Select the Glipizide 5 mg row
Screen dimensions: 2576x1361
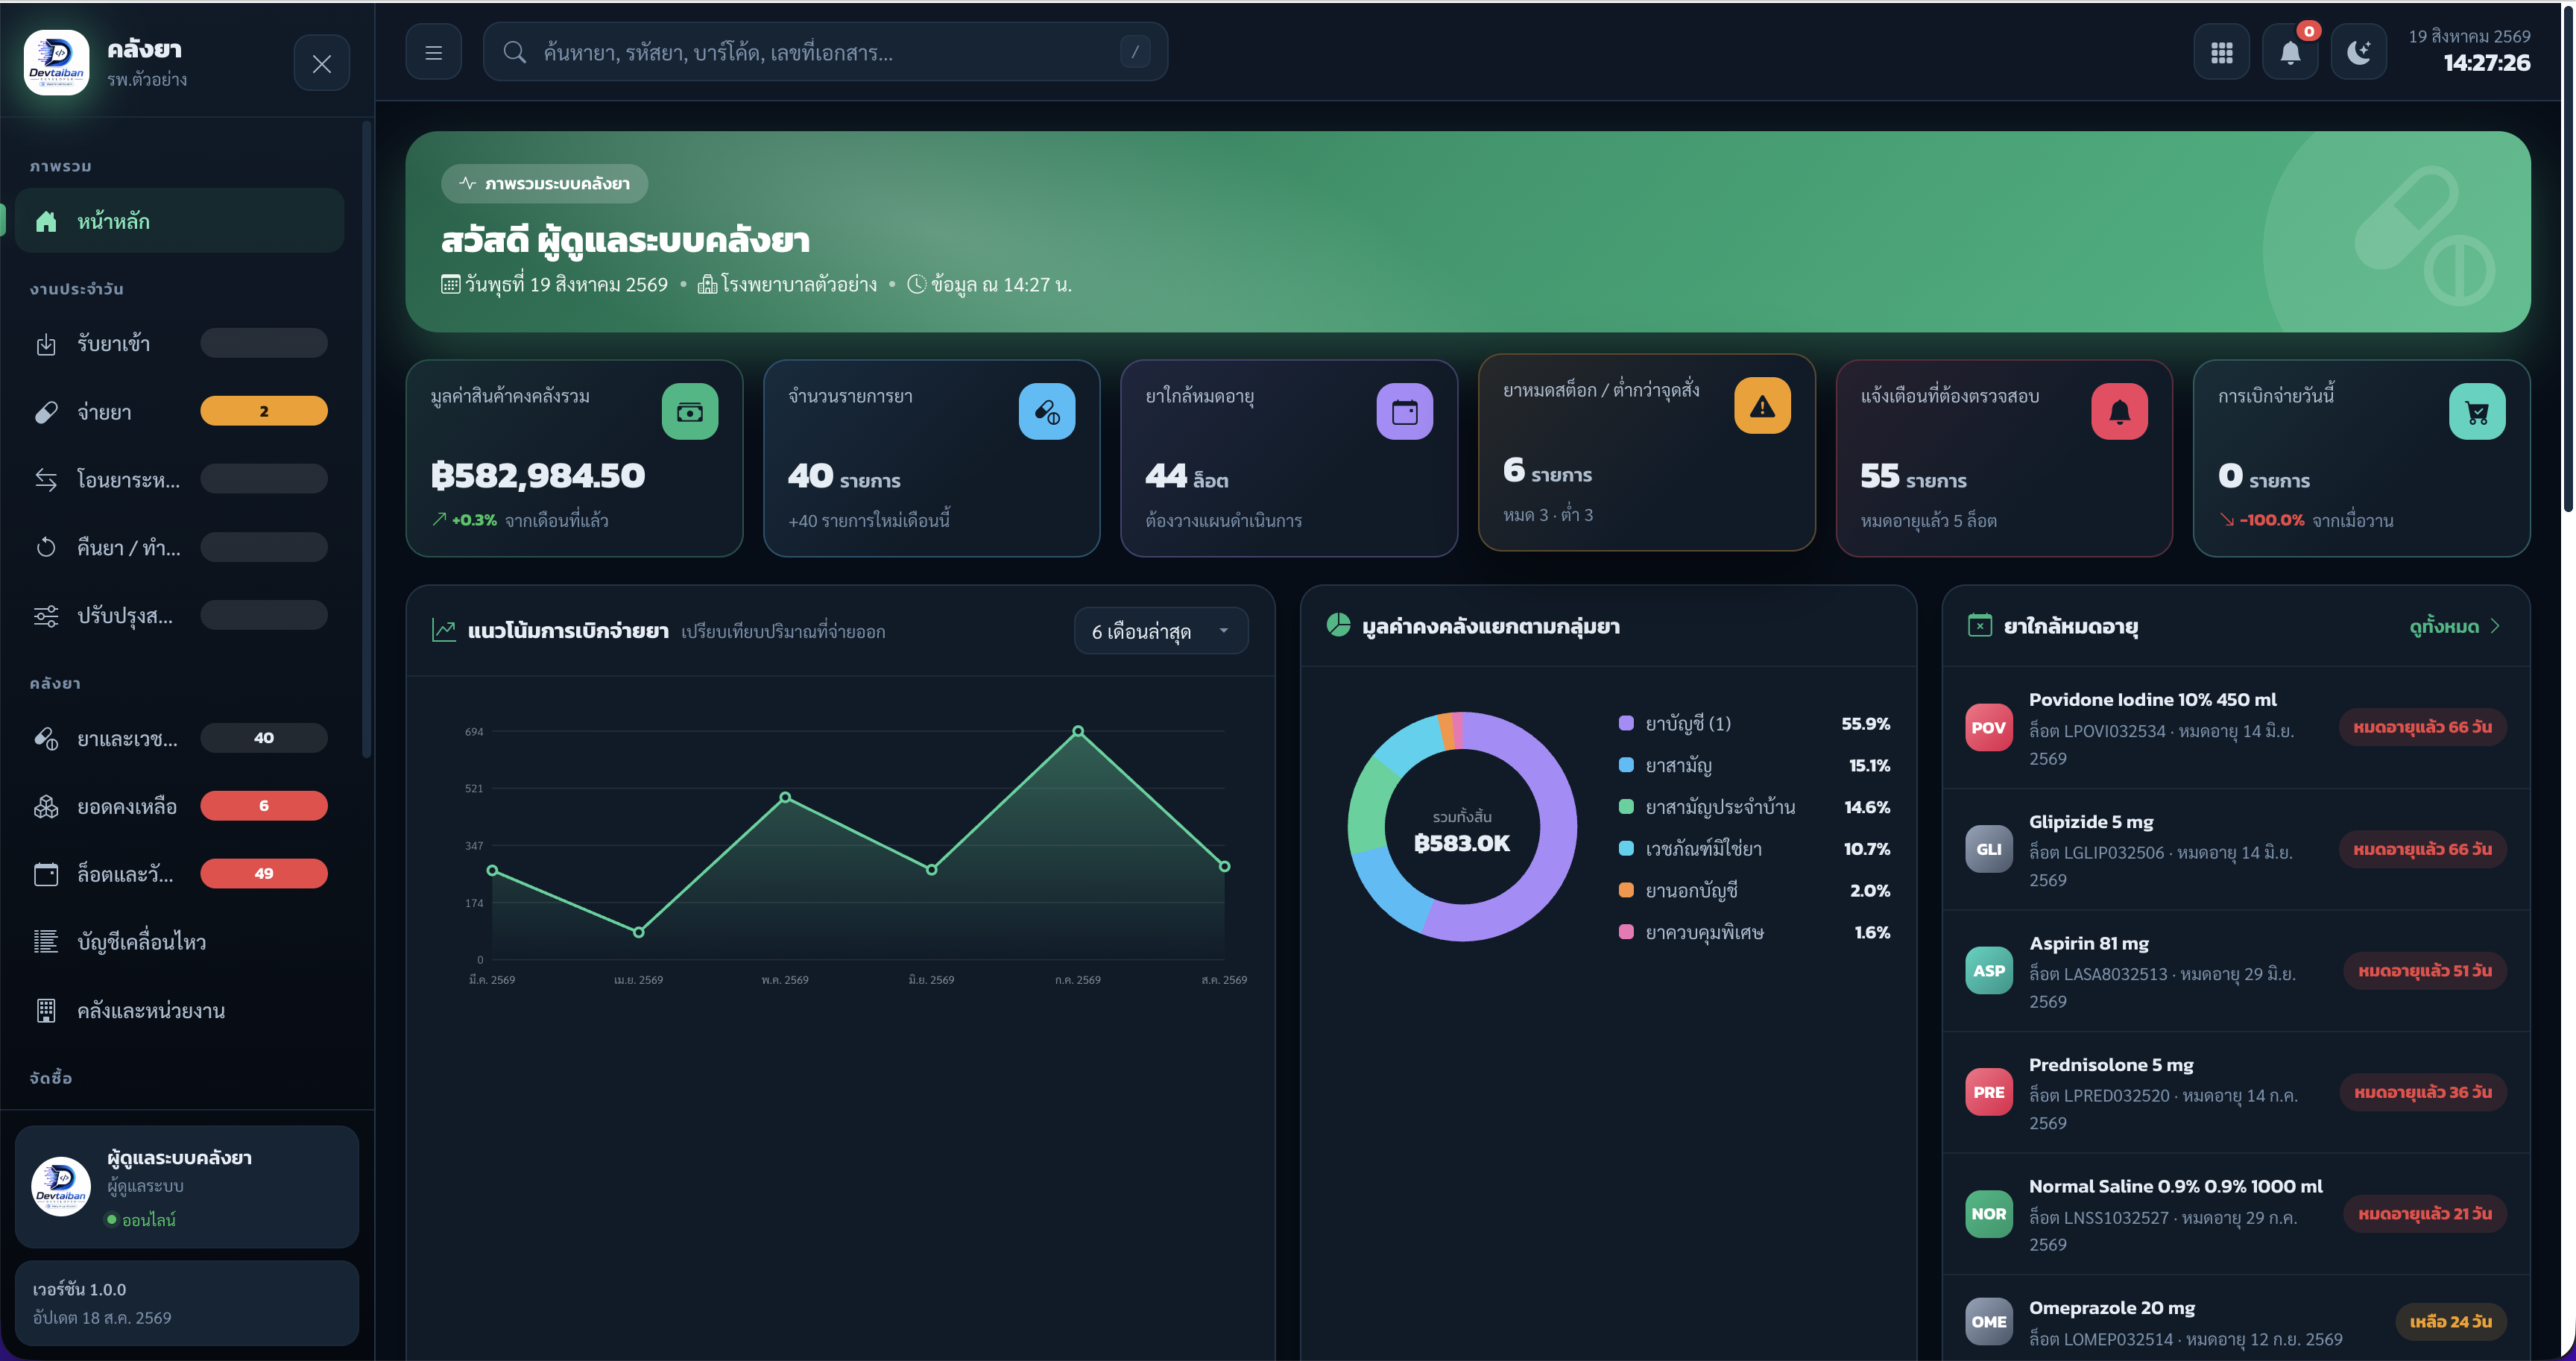[2236, 850]
